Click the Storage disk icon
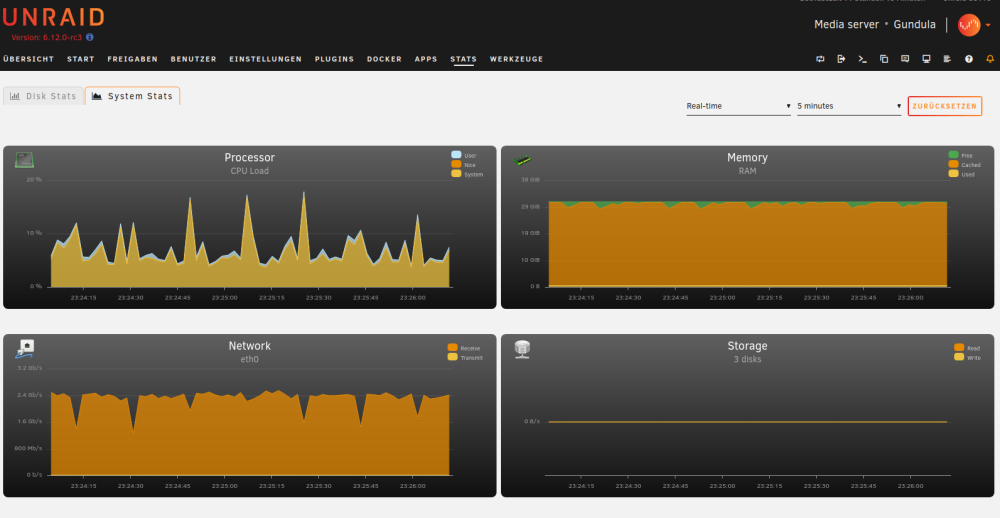Screen dimensions: 1000x518 point(522,349)
